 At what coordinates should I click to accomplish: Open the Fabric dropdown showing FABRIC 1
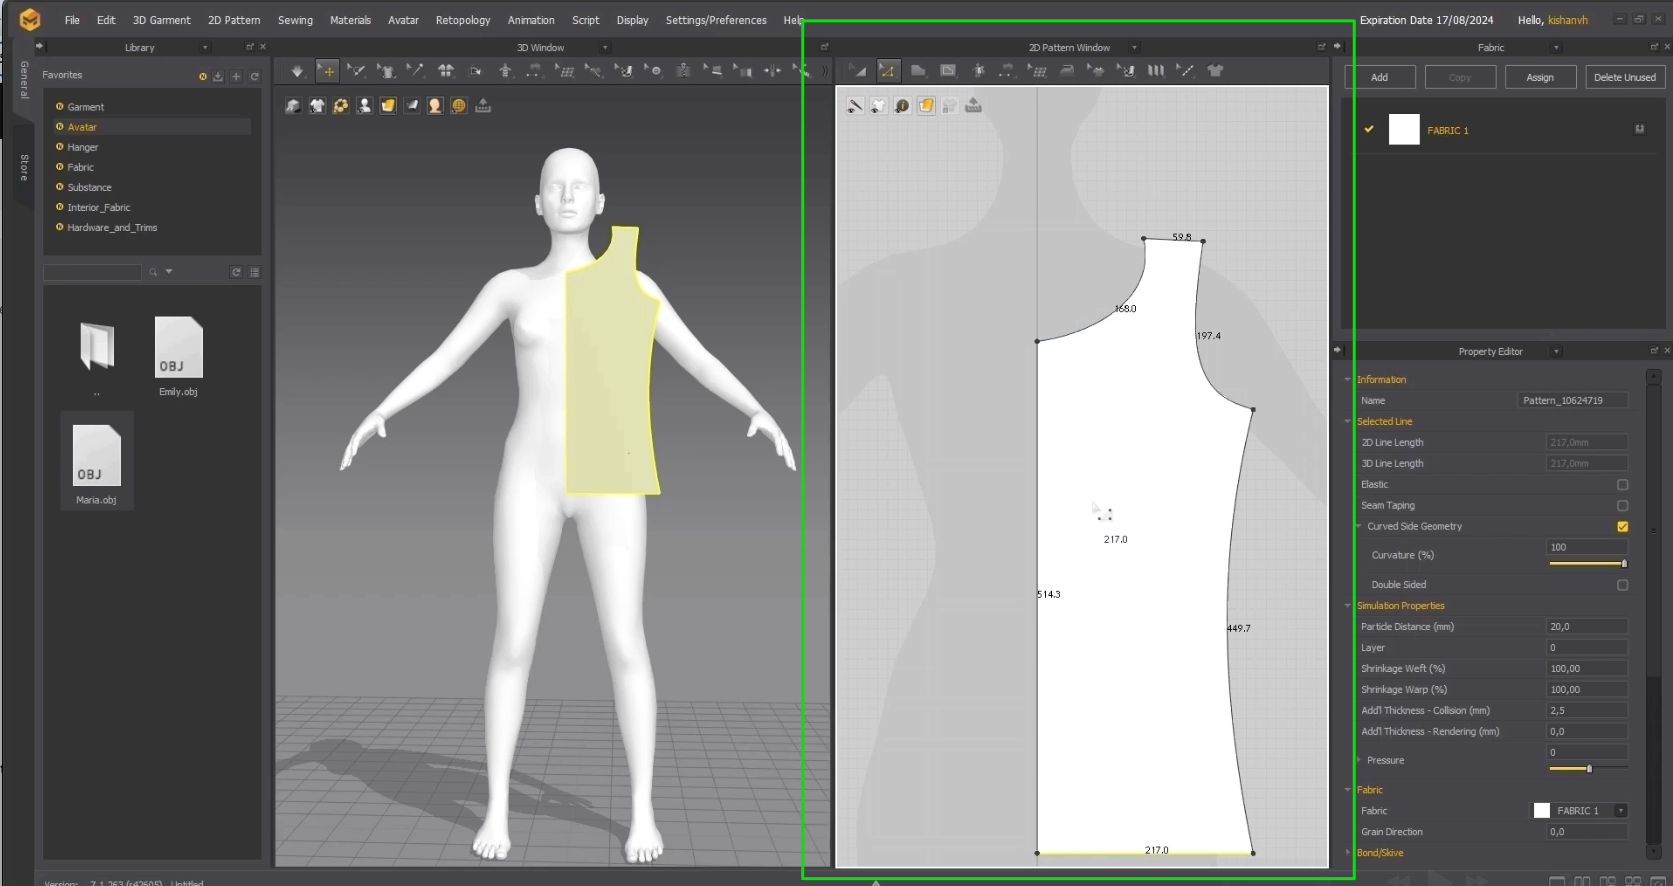point(1620,811)
